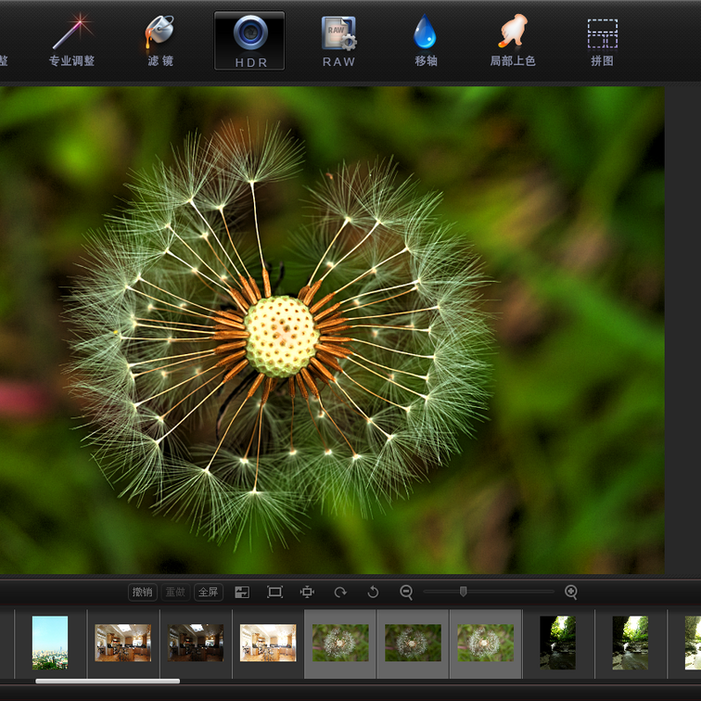The height and width of the screenshot is (701, 701).
Task: Click the zoom level slider handle
Action: click(463, 591)
